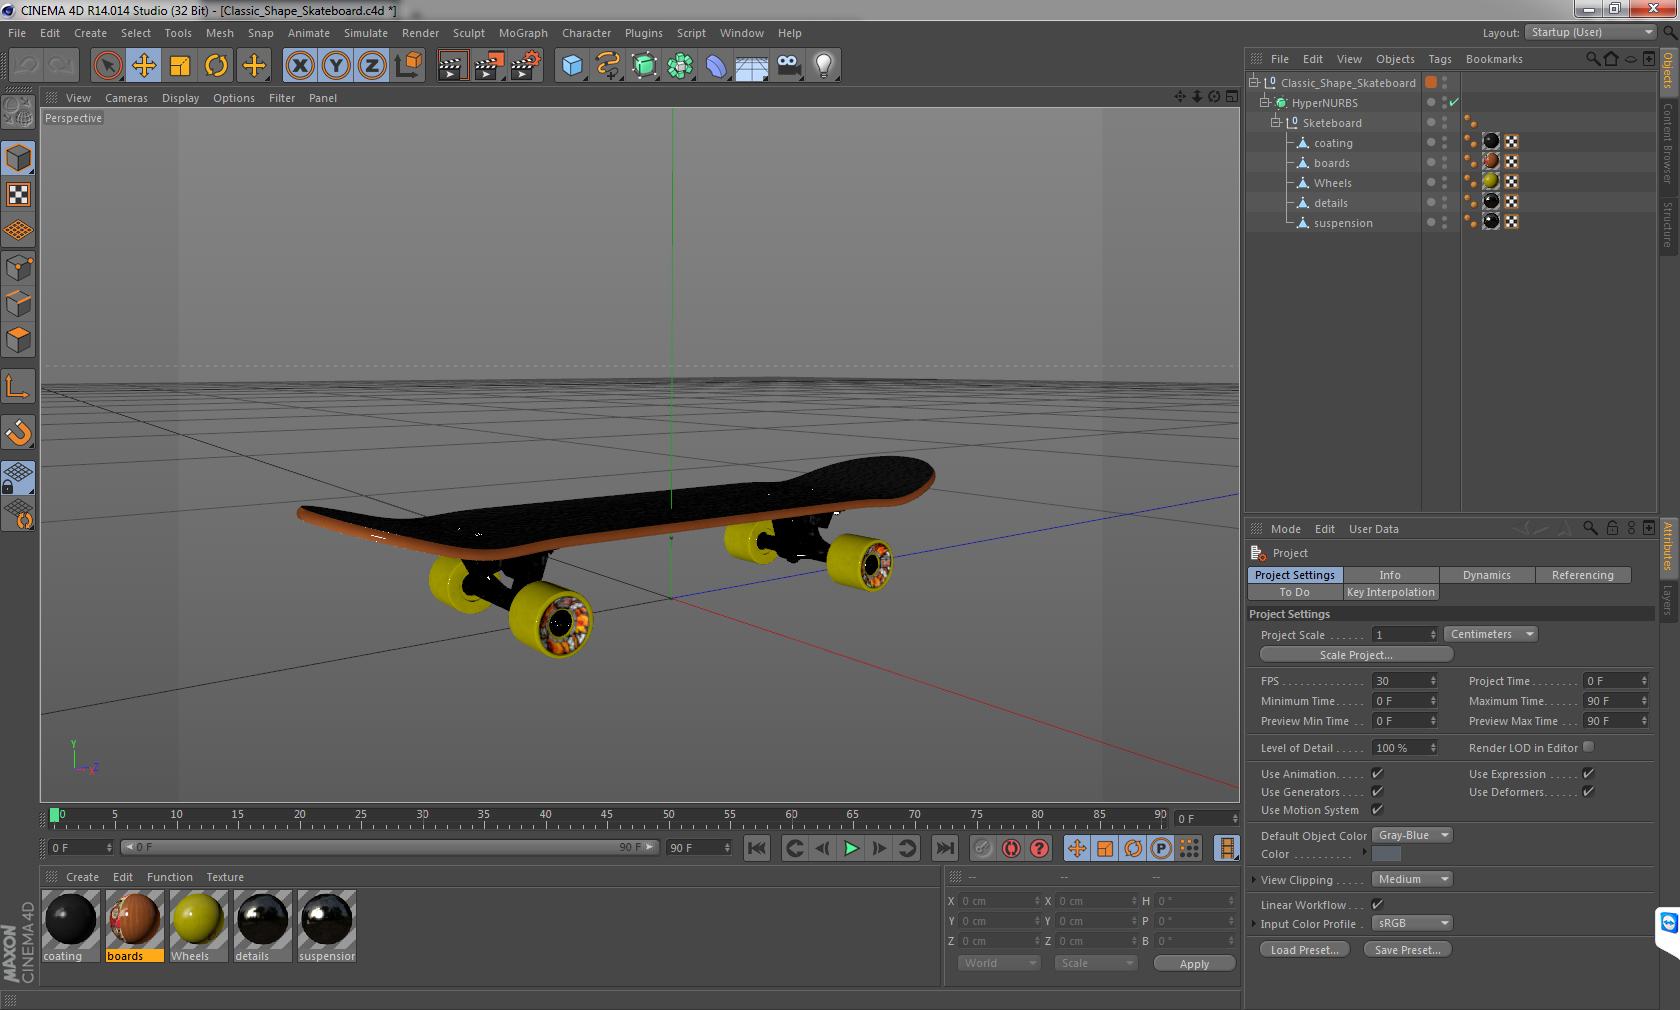Toggle Render LOD in Editor checkbox
The height and width of the screenshot is (1010, 1680).
pos(1588,747)
